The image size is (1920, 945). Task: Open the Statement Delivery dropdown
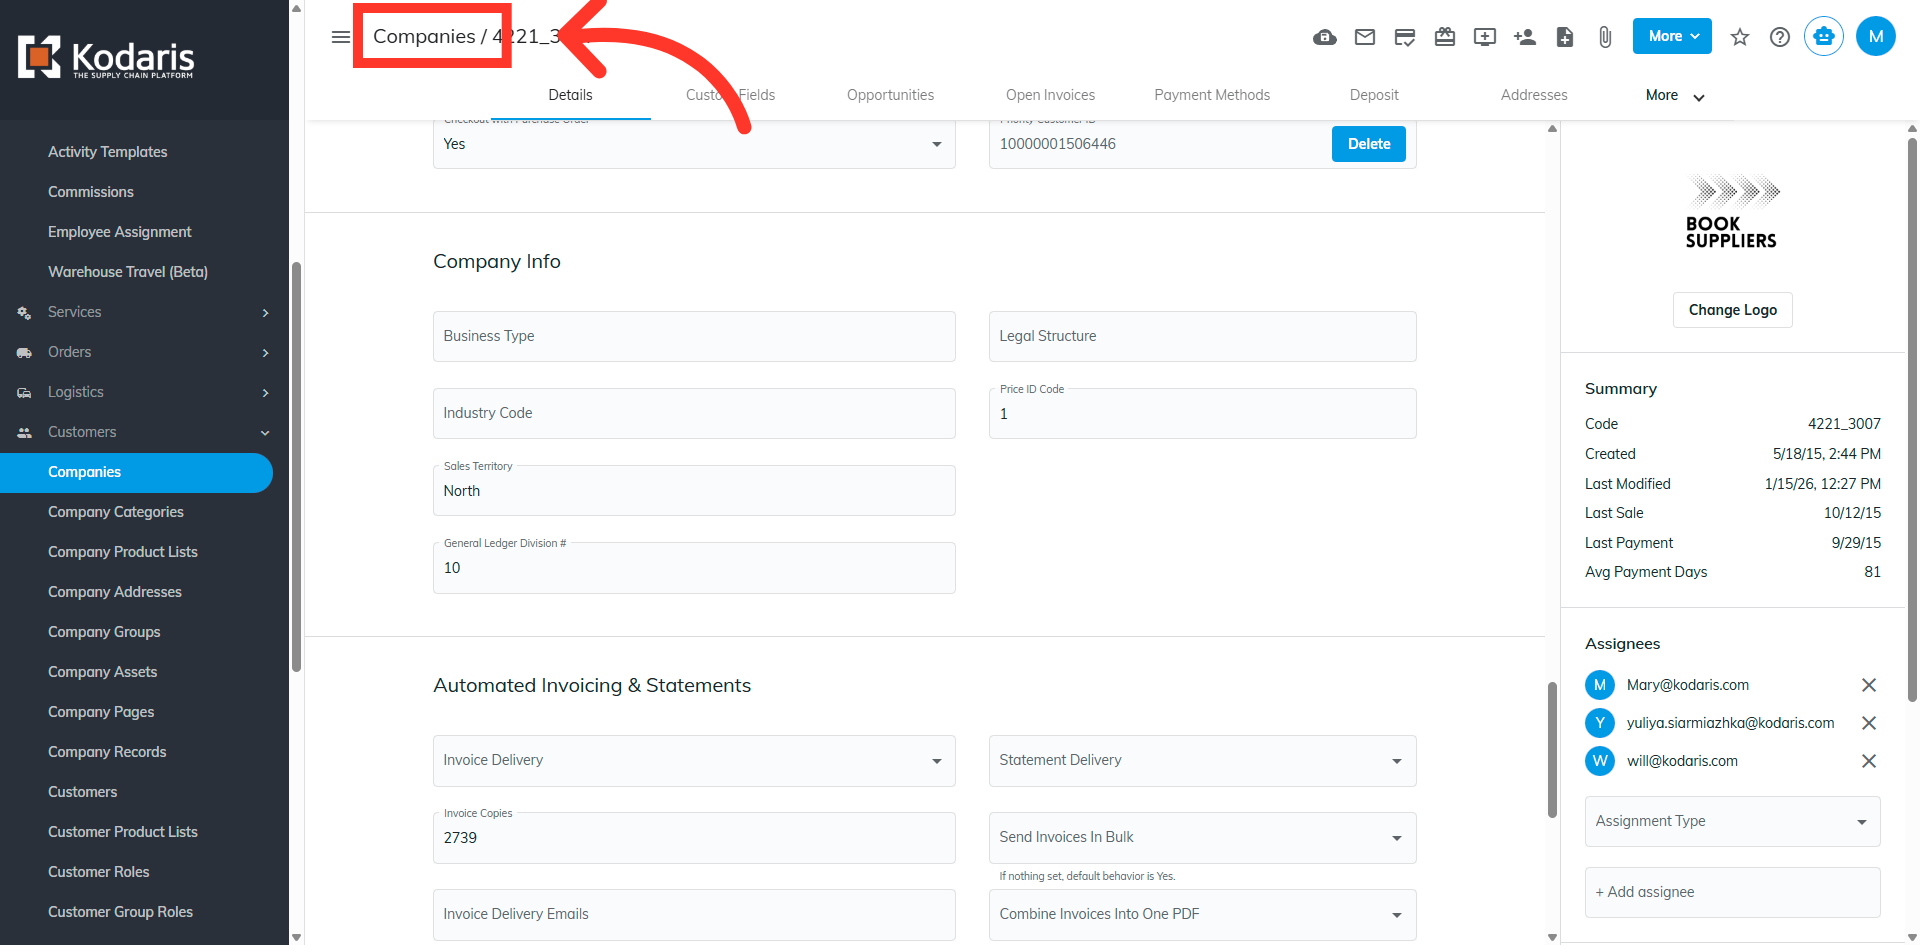click(1202, 761)
